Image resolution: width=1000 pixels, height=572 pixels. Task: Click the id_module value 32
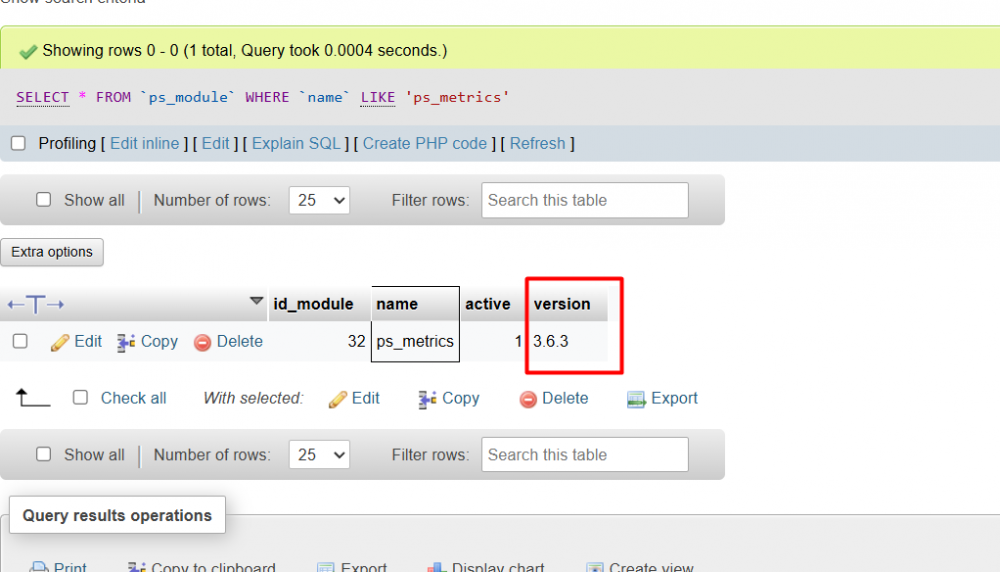click(x=357, y=341)
